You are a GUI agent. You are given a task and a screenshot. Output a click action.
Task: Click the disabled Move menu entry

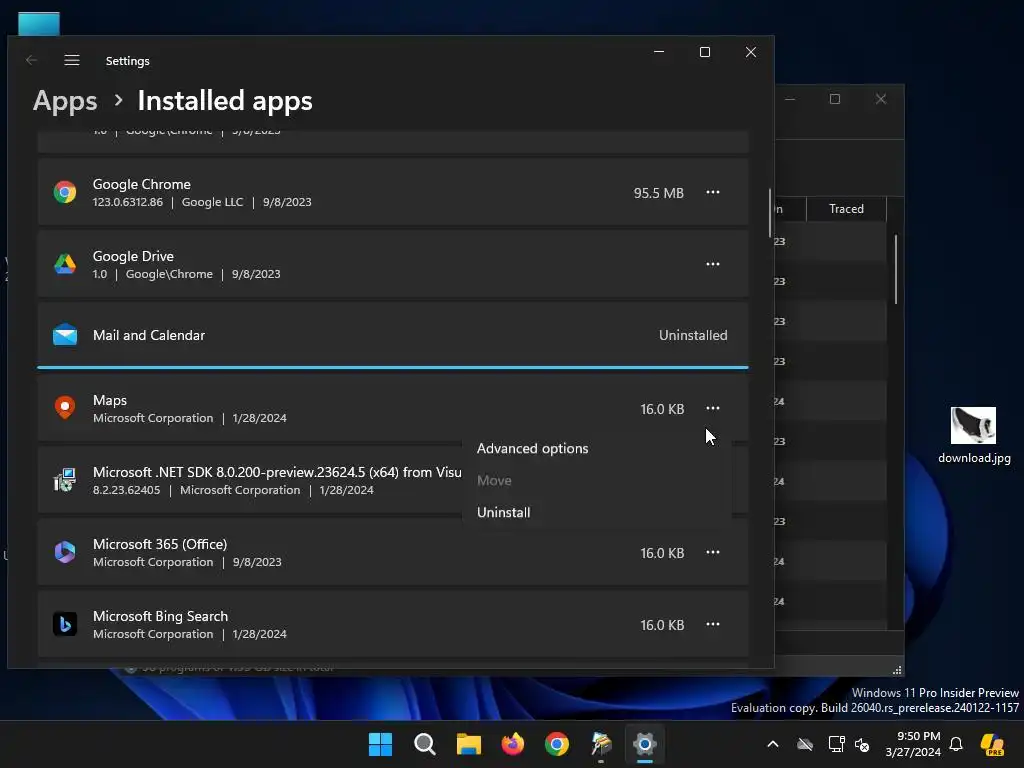click(494, 481)
